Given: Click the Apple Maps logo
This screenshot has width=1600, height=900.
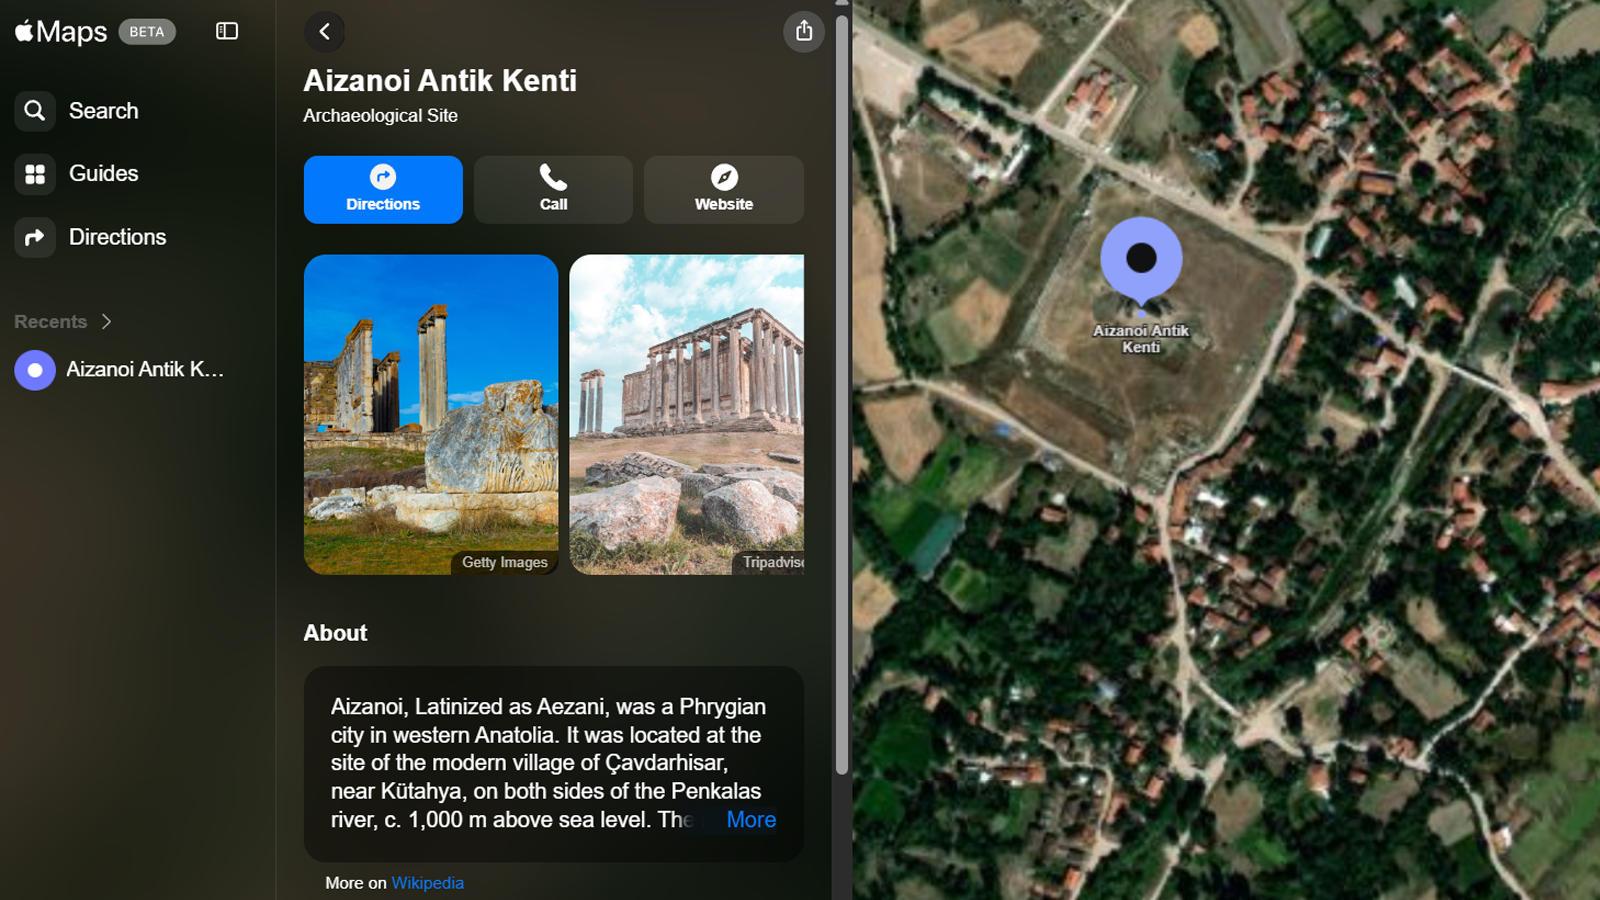Looking at the screenshot, I should [60, 31].
